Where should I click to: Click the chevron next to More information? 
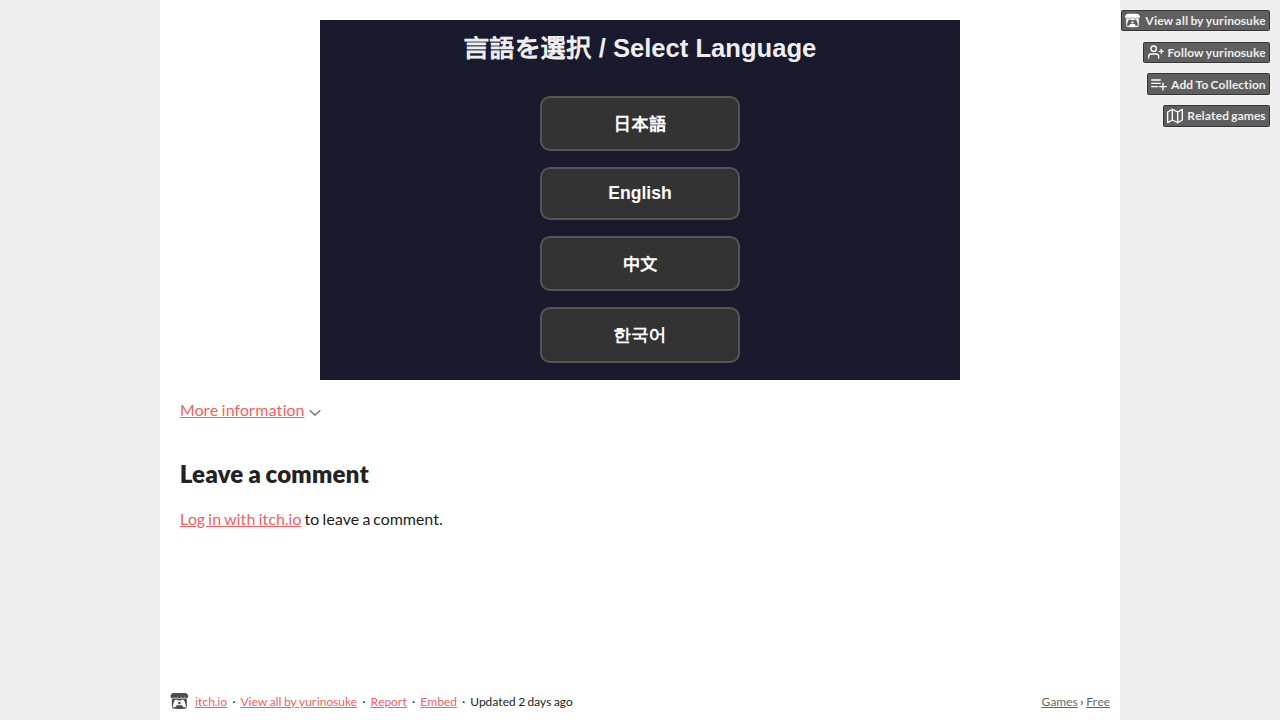click(x=315, y=412)
